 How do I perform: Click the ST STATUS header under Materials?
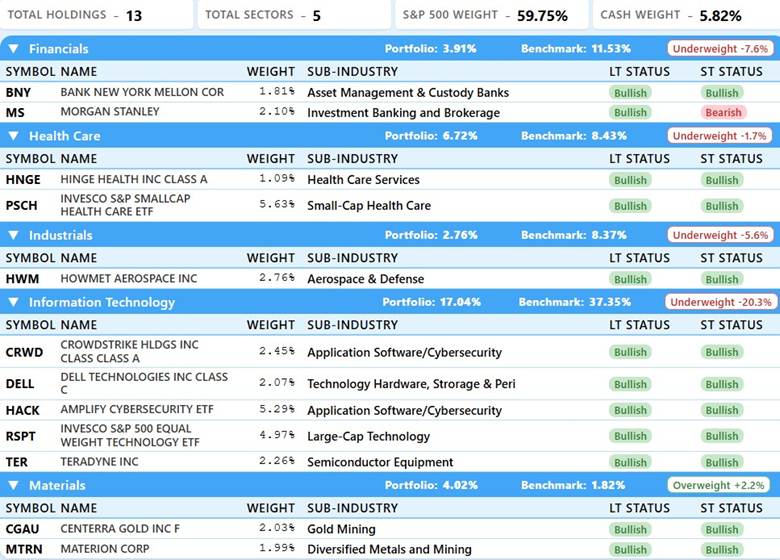[731, 508]
